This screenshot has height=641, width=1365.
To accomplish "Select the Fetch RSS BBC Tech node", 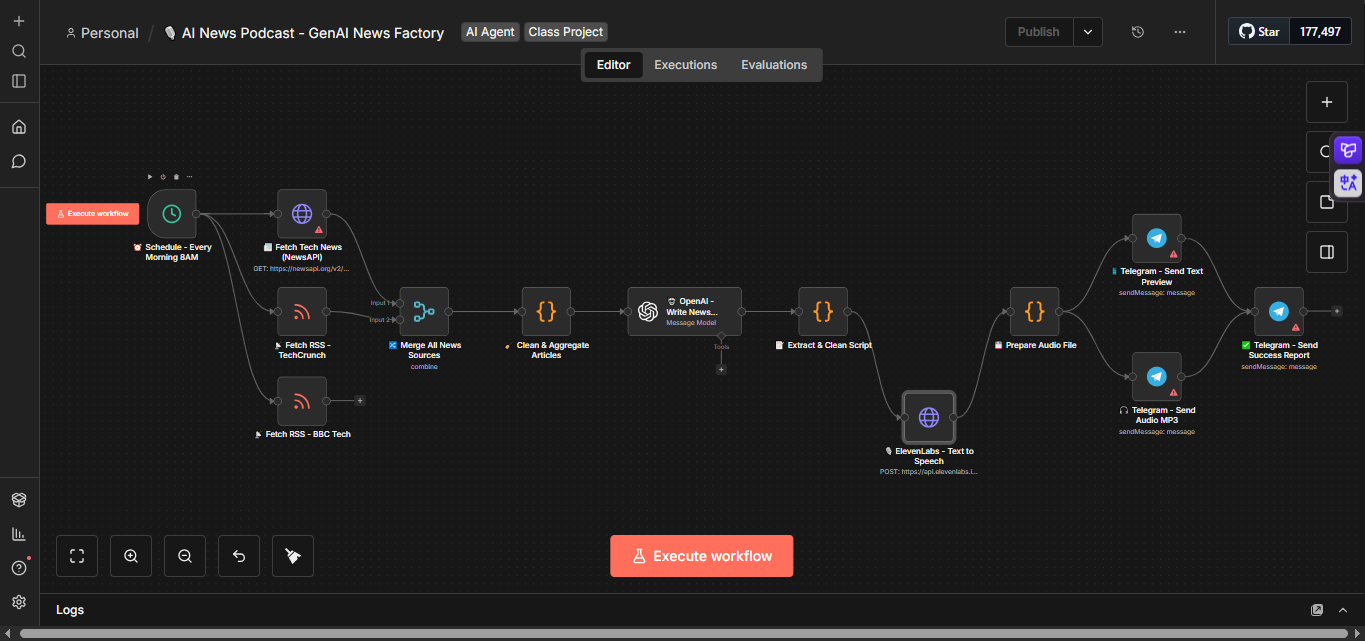I will coord(302,401).
